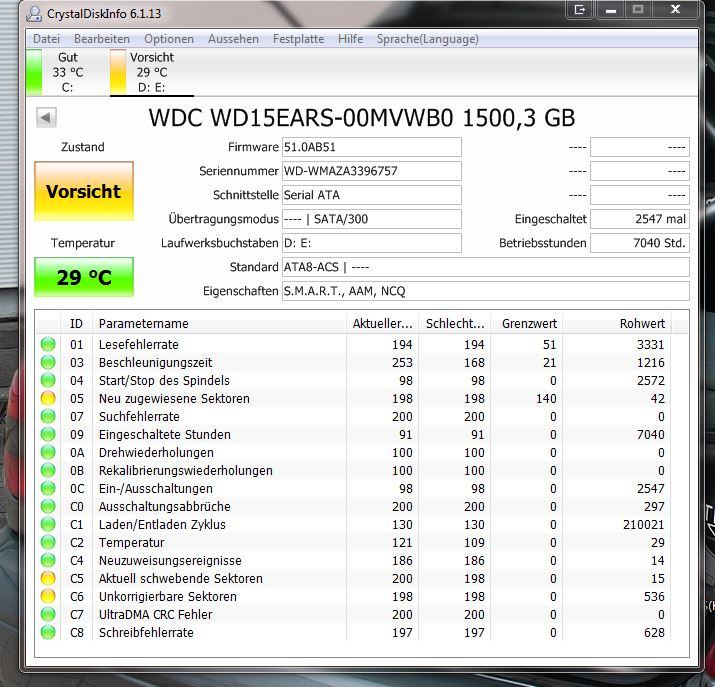Click green status icon for Neuzuweisungsereignisse
Viewport: 715px width, 687px height.
[x=48, y=560]
